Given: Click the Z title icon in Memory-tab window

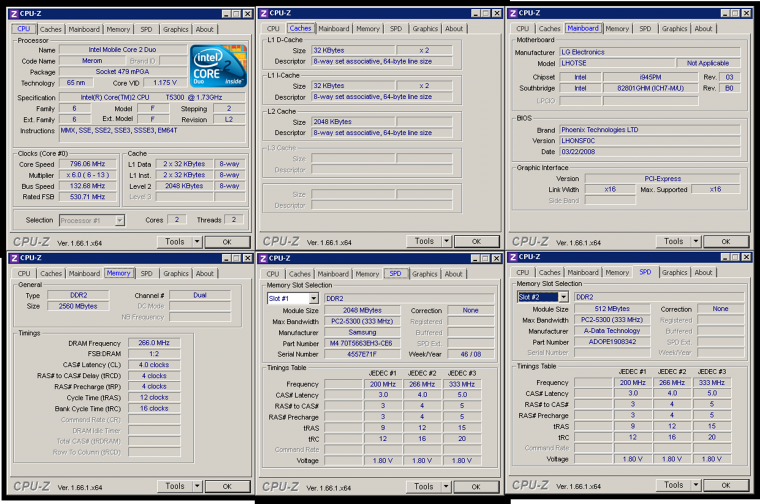Looking at the screenshot, I should coord(14,258).
